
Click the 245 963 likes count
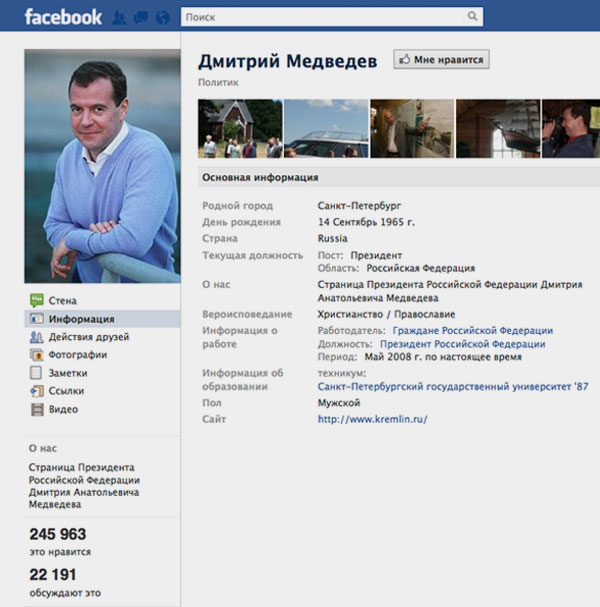[x=58, y=534]
